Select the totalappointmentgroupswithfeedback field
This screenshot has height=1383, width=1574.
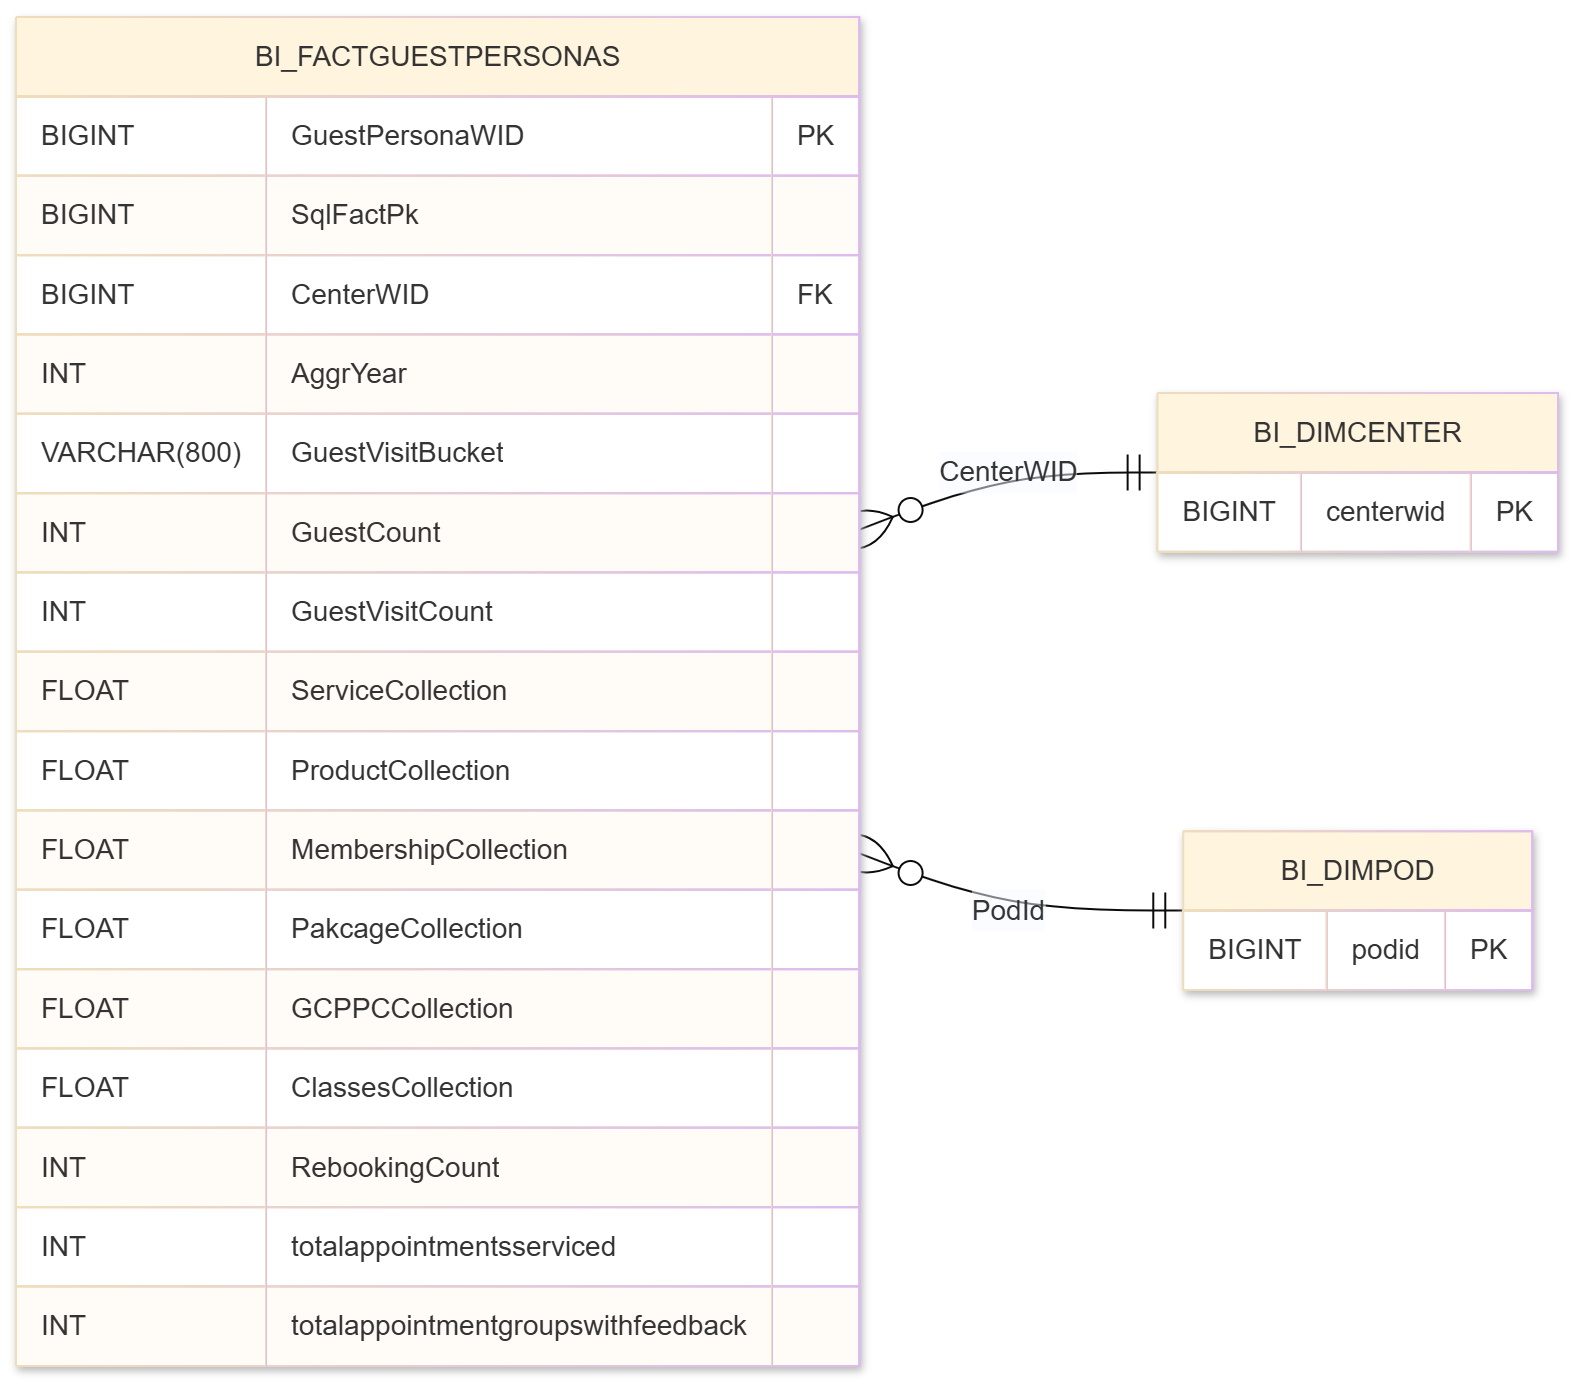click(518, 1326)
